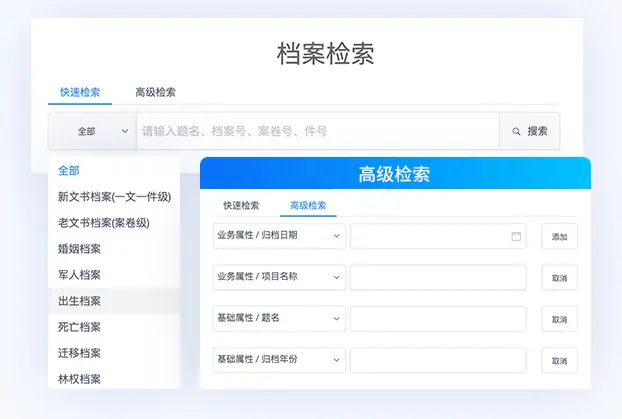Click 取消 button beside 题名 row
622x419 pixels.
click(559, 319)
